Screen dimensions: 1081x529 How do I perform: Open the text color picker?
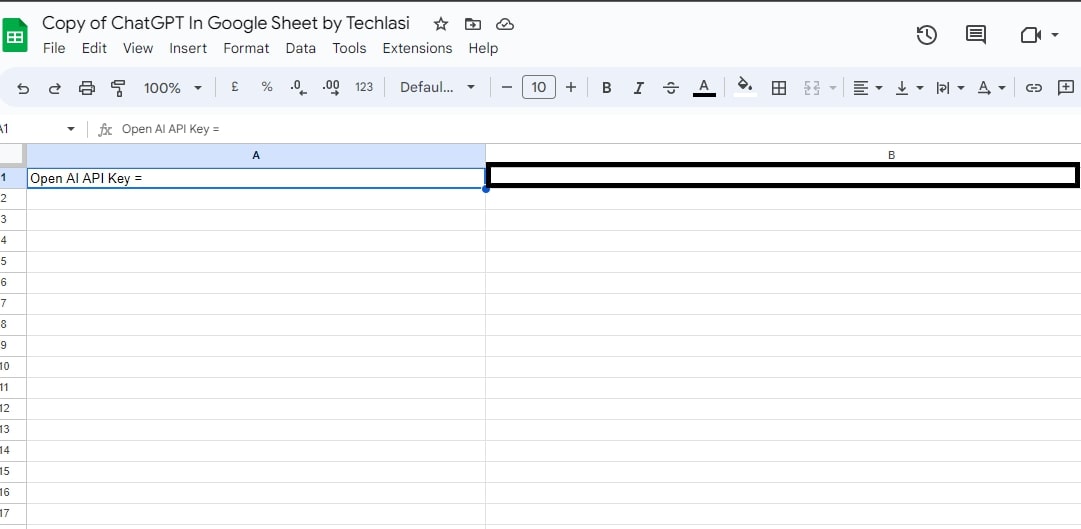coord(704,87)
